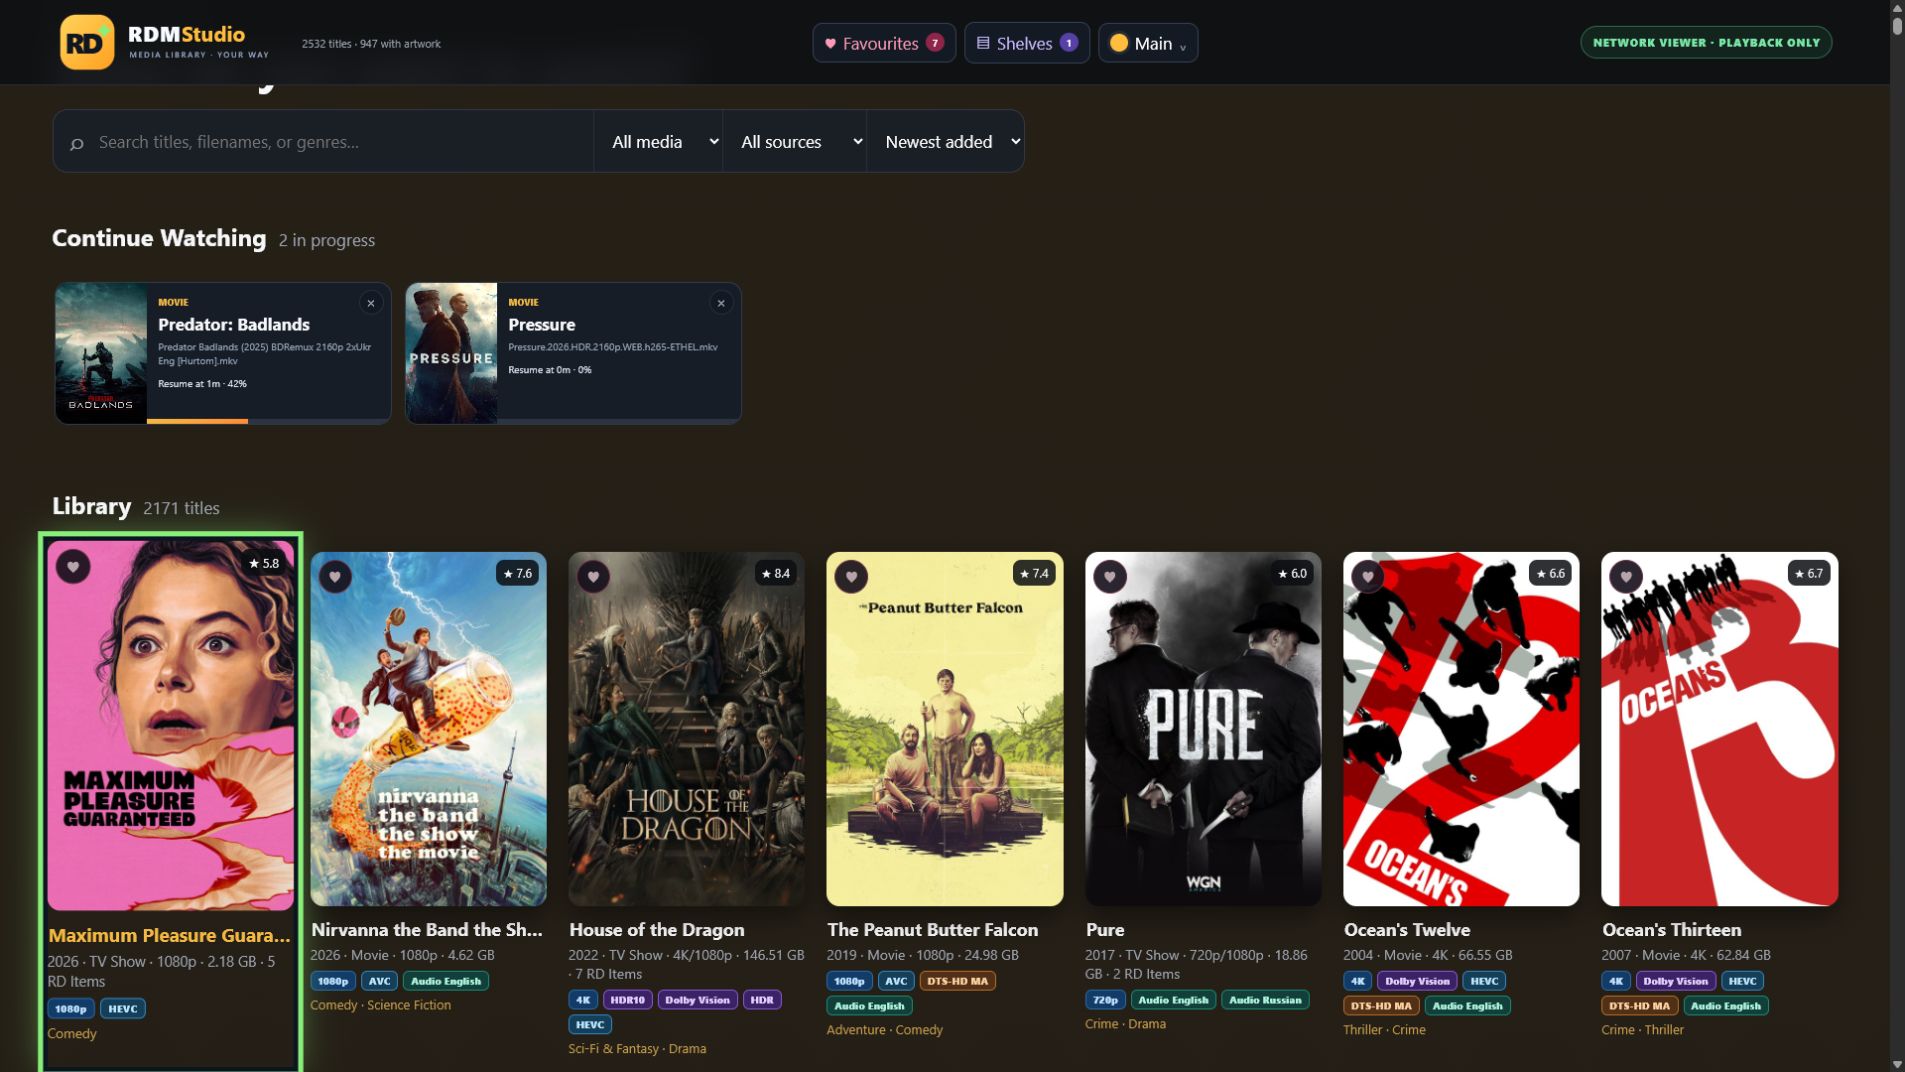Click the Dolby Vision tag under Ocean's Twelve
Viewport: 1905px width, 1072px height.
[x=1417, y=981]
